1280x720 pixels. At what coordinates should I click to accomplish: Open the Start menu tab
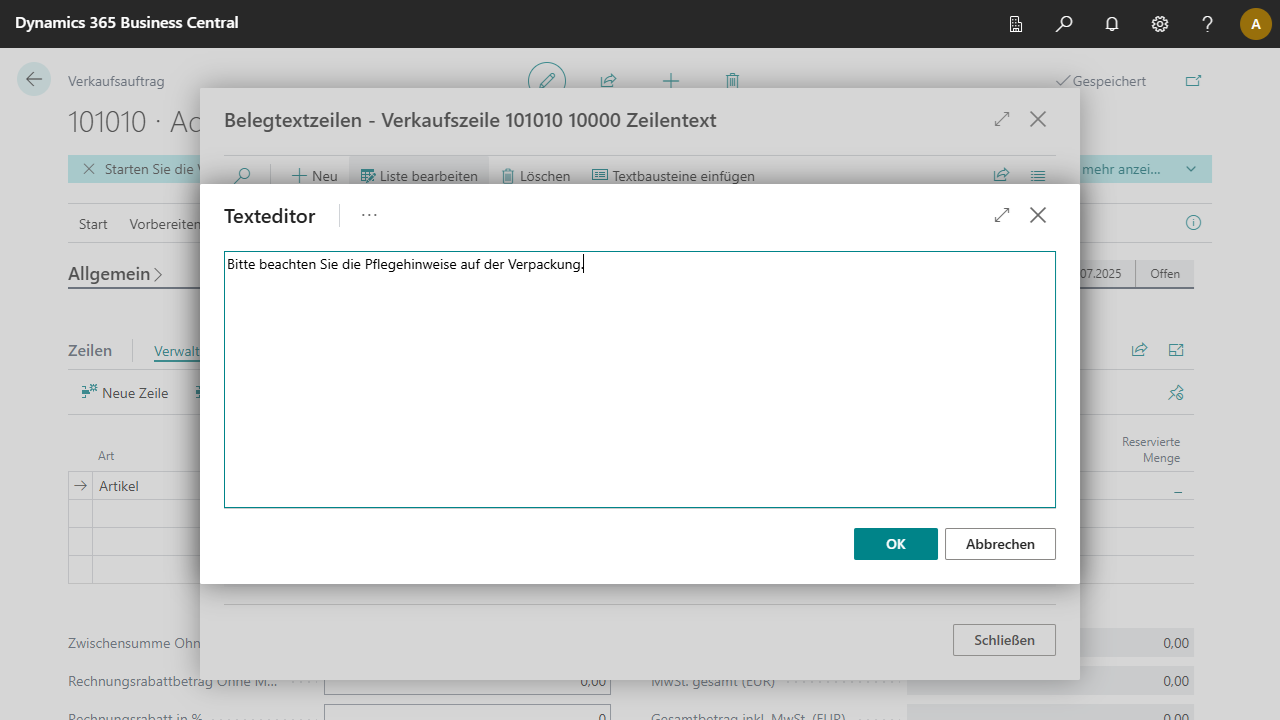tap(93, 224)
